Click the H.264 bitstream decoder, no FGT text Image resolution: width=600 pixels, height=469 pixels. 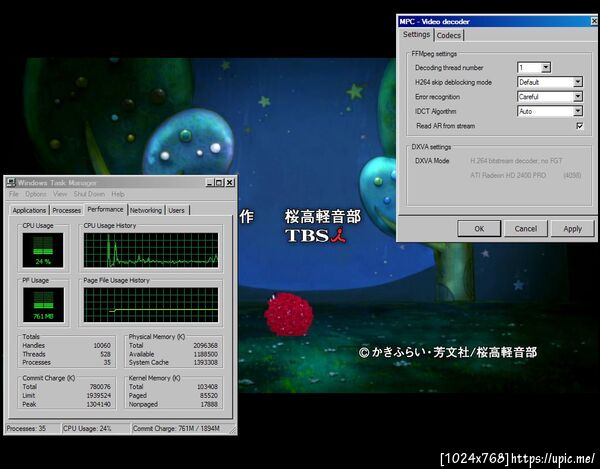pos(516,161)
